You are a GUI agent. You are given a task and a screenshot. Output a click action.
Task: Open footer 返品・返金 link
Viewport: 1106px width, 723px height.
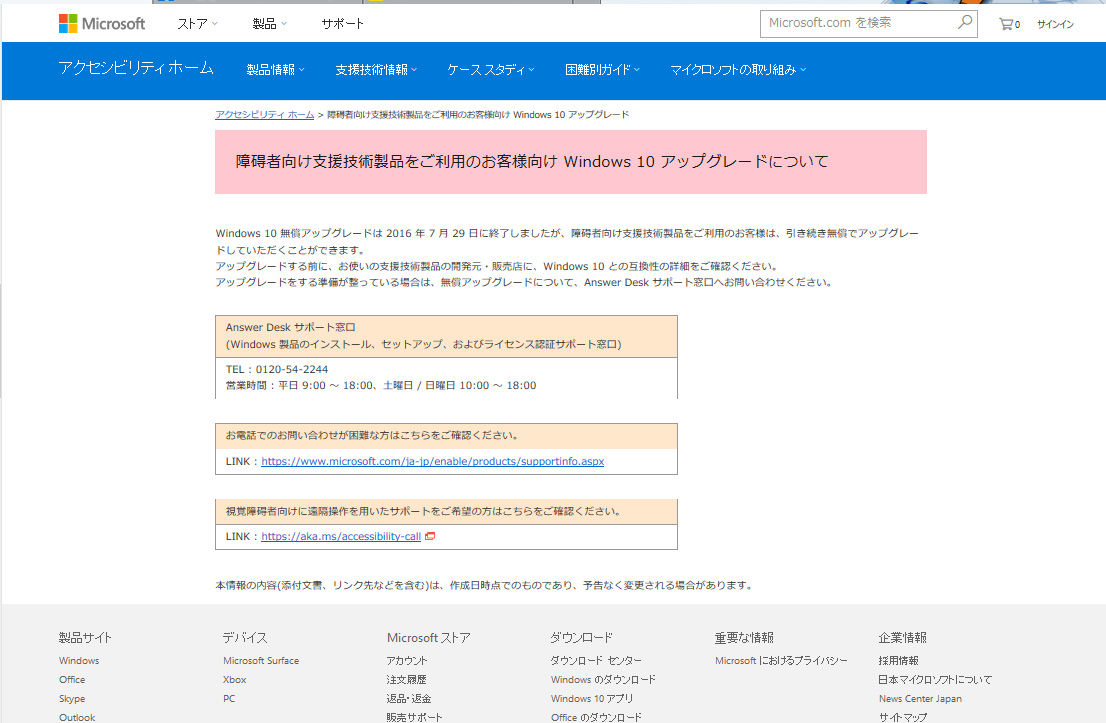409,699
